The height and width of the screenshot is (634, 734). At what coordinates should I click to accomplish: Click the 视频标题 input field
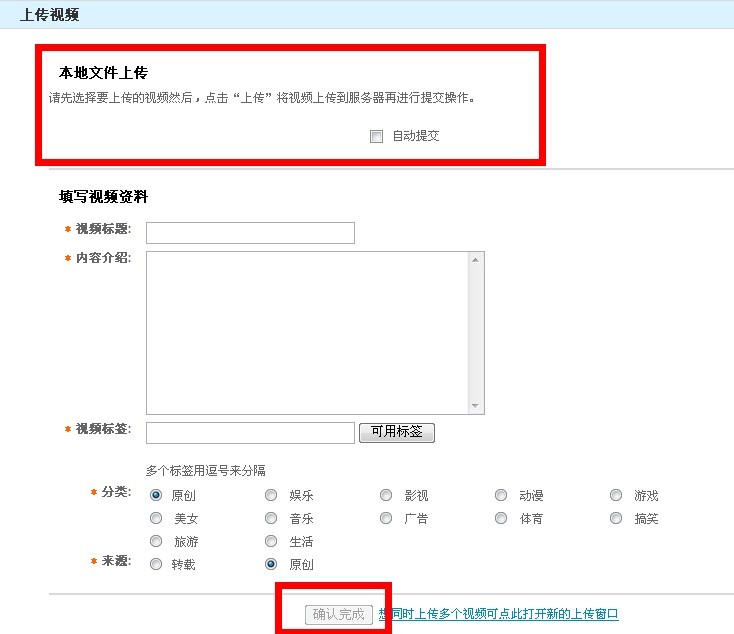(x=250, y=233)
